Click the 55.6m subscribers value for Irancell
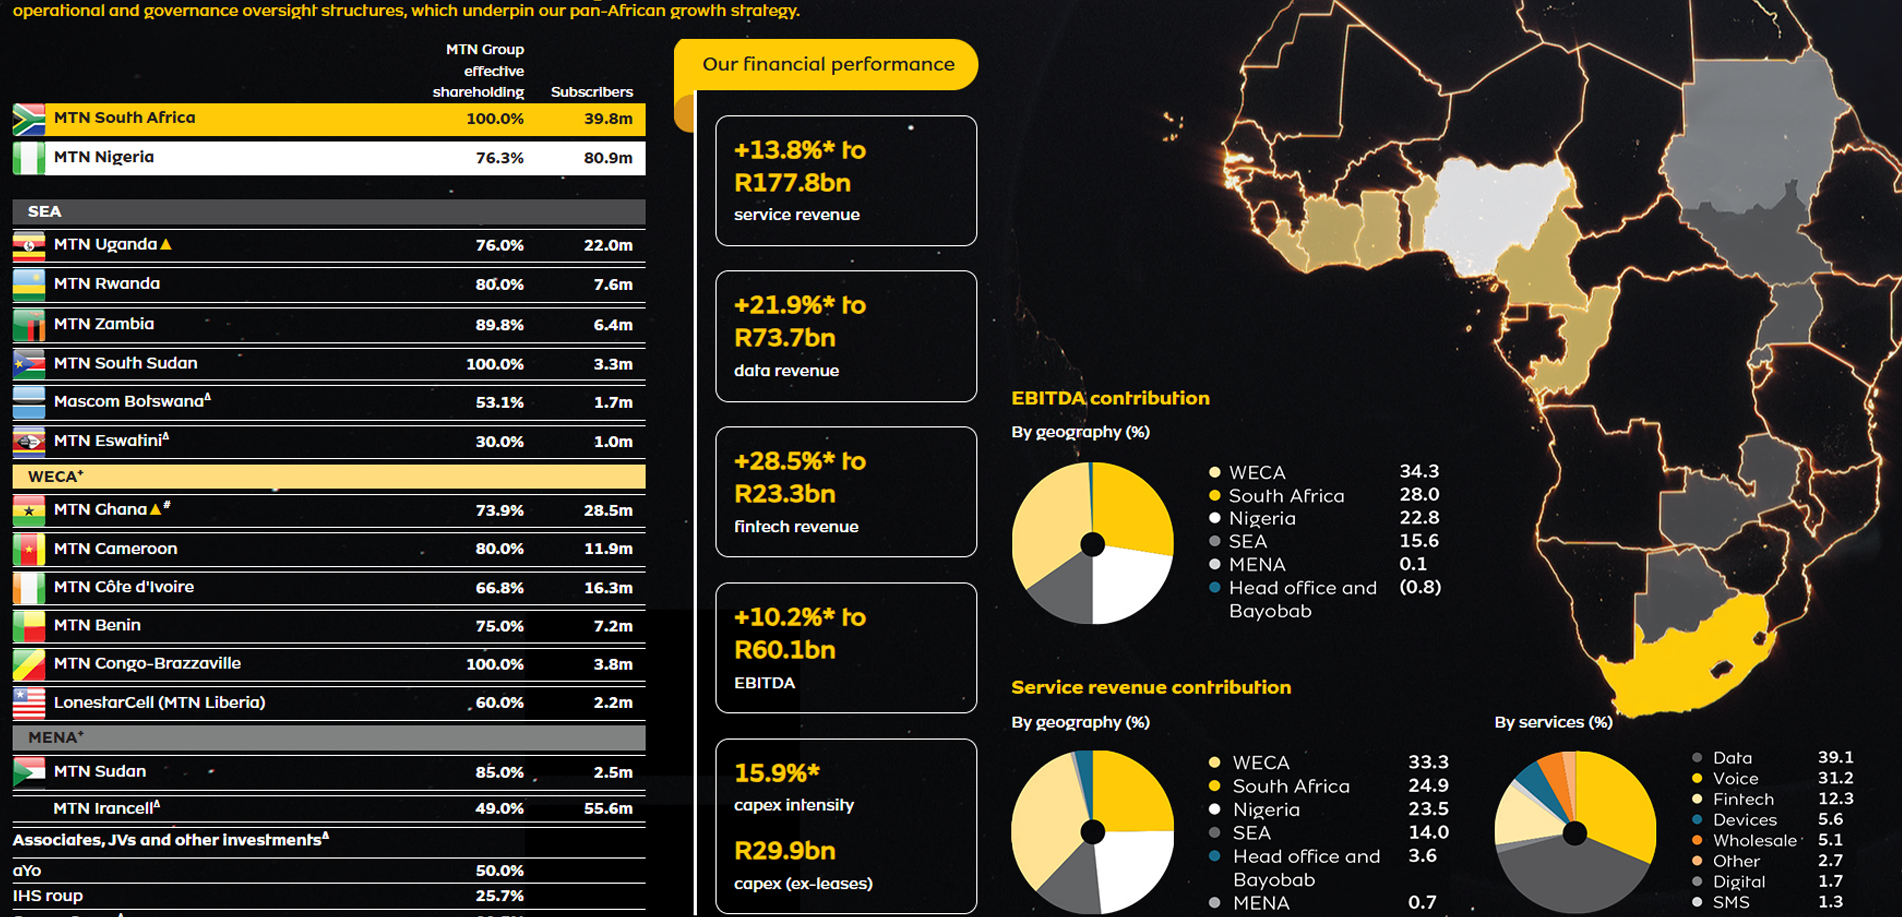This screenshot has height=917, width=1902. tap(608, 808)
